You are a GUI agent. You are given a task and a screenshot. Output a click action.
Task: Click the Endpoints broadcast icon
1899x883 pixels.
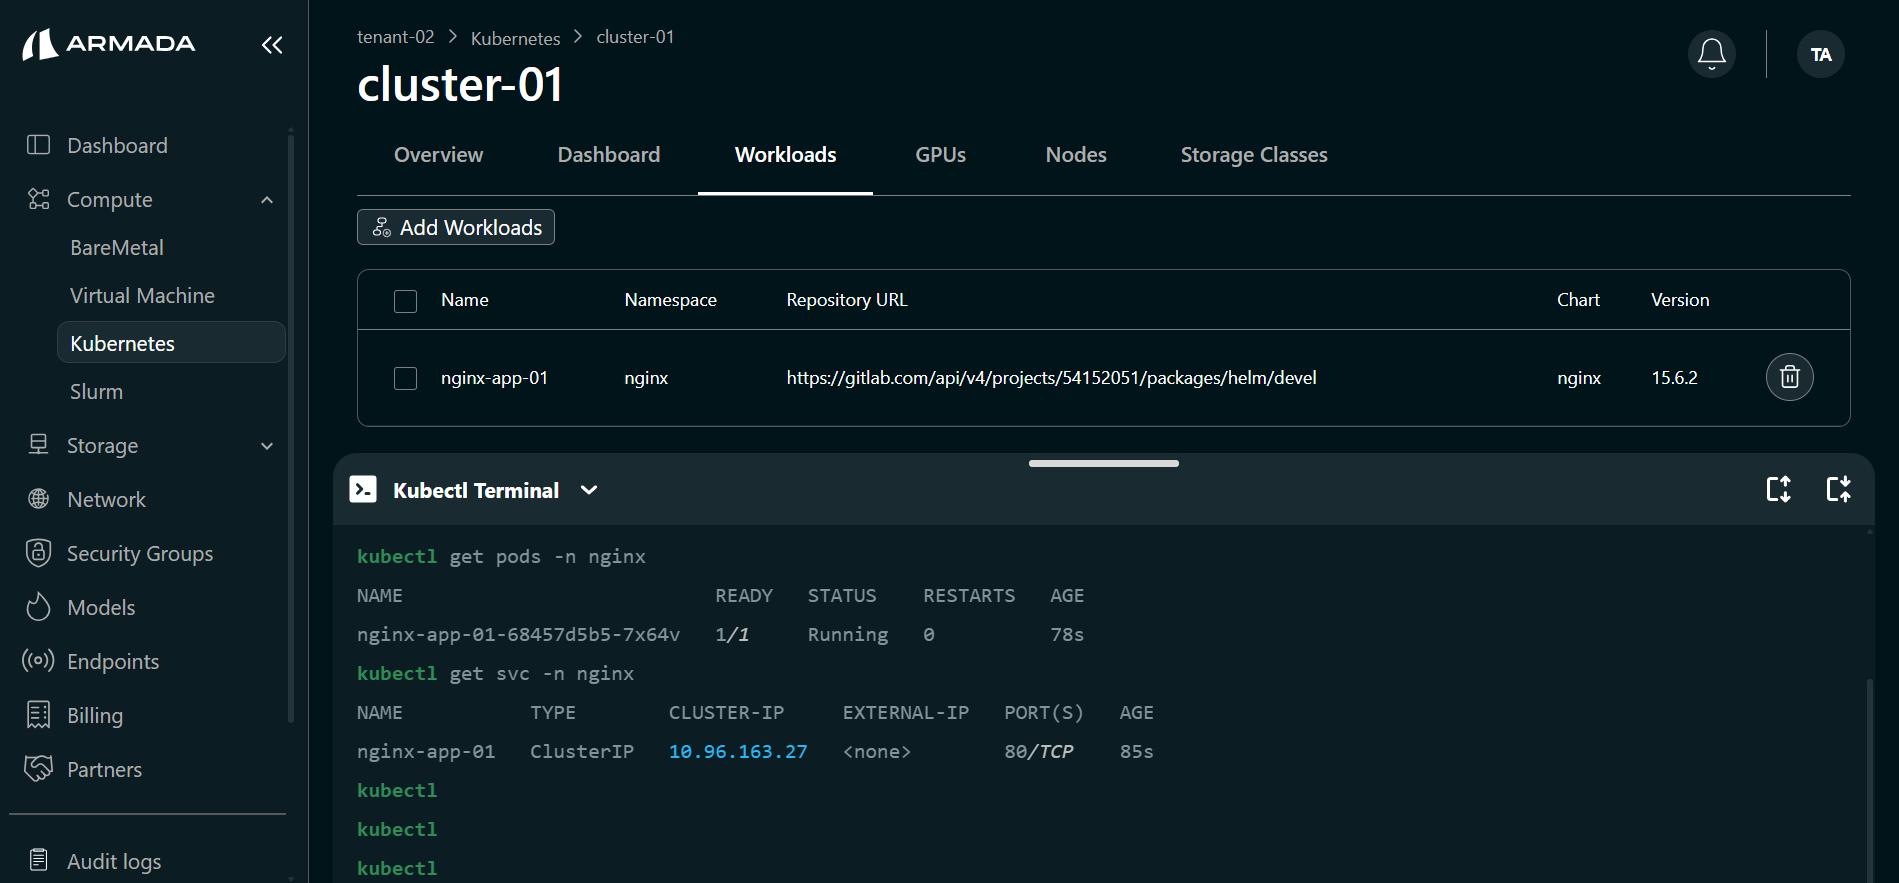[38, 661]
